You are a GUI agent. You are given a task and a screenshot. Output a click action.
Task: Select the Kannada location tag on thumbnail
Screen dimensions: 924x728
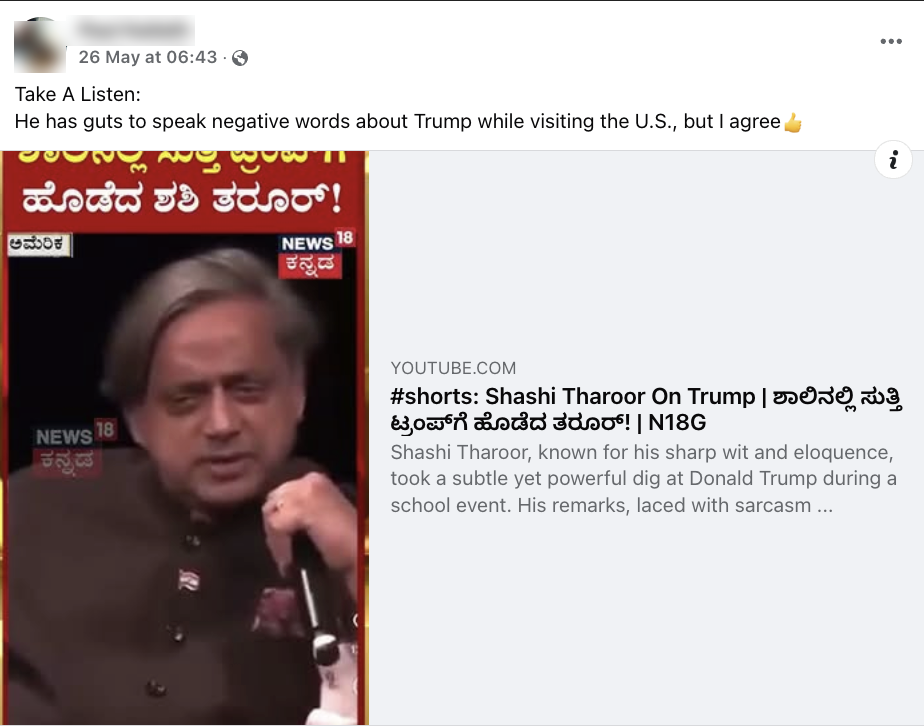click(x=39, y=245)
